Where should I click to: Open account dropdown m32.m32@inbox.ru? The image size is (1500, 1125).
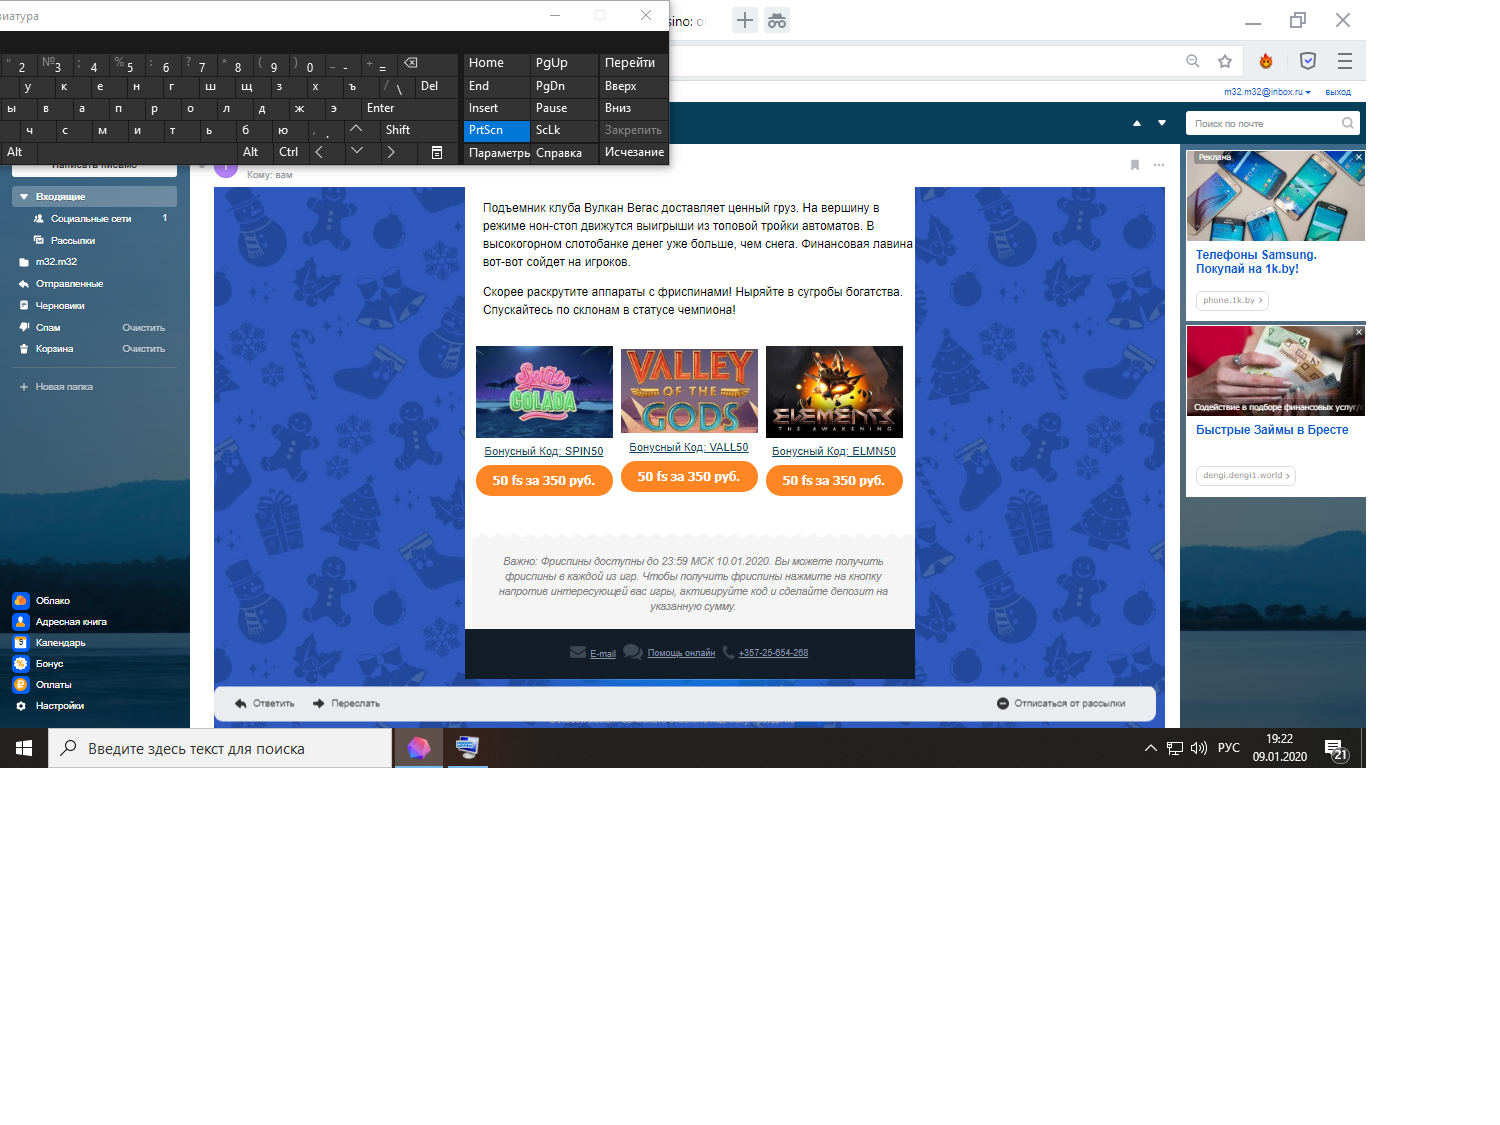click(1267, 92)
